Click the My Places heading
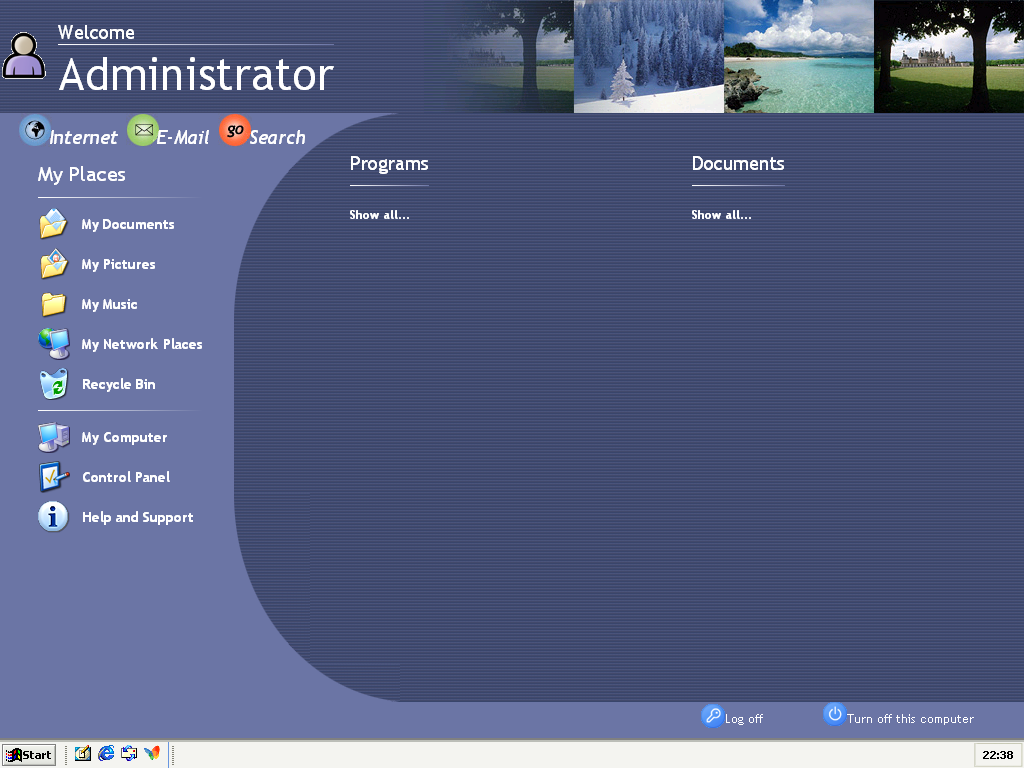 tap(82, 174)
